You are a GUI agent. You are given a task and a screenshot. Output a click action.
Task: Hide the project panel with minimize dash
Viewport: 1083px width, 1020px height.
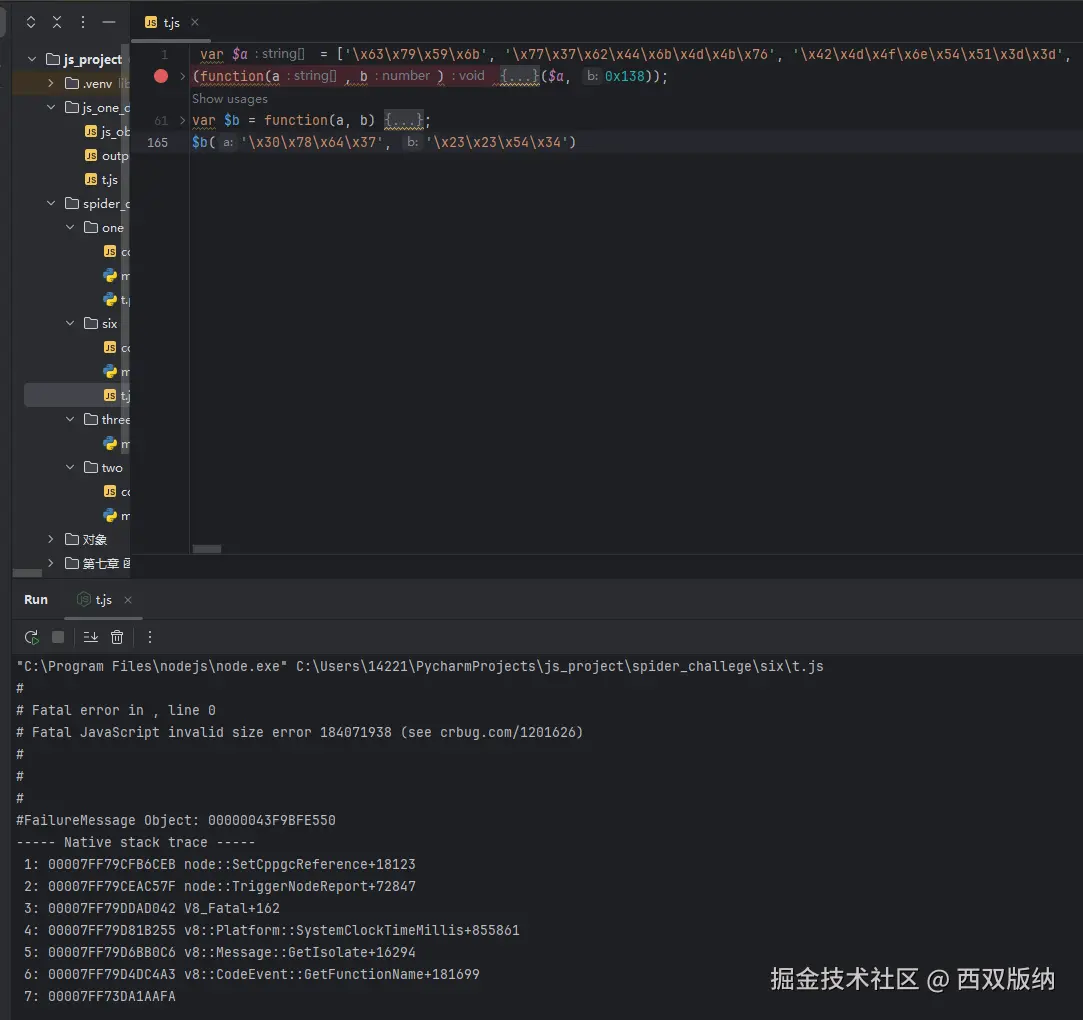coord(108,22)
